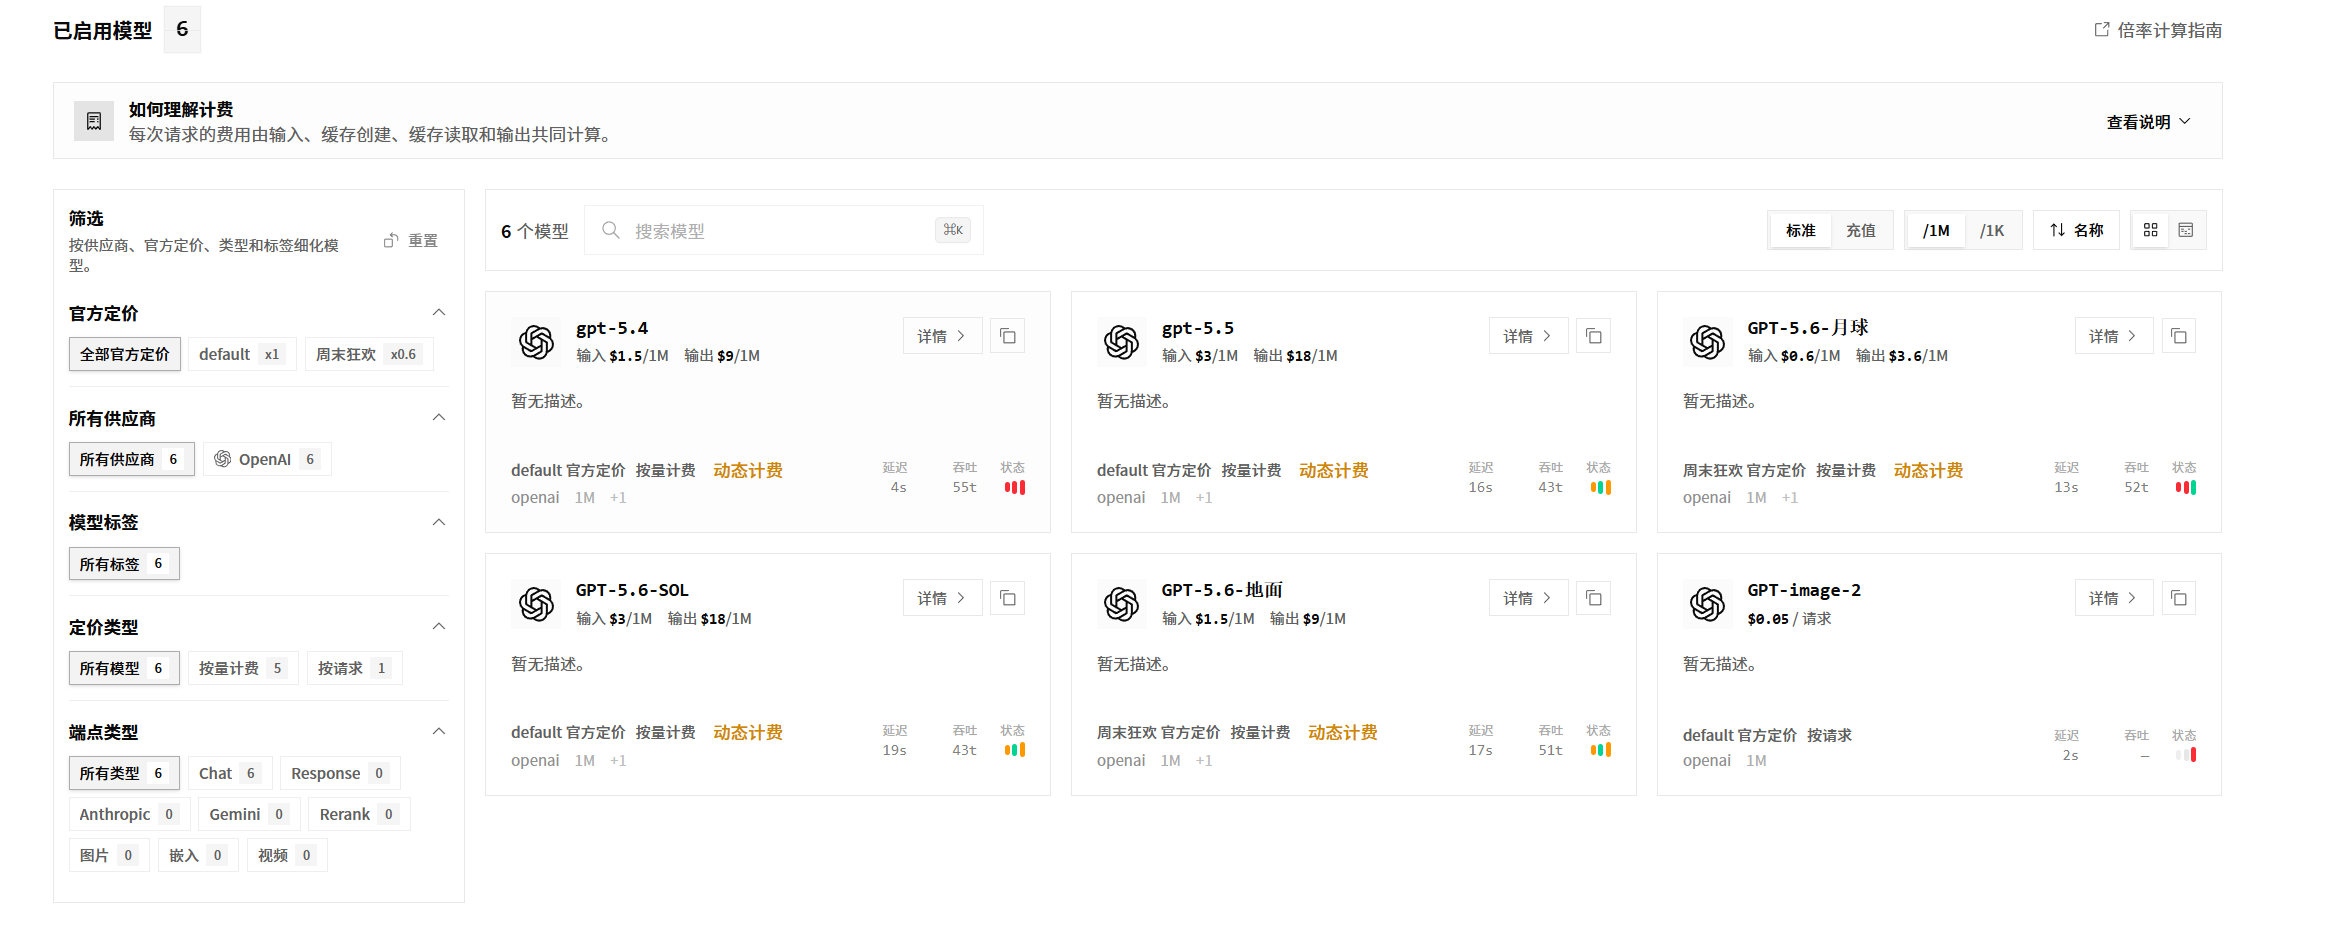Switch to grid card view
2342x937 pixels.
pyautogui.click(x=2151, y=230)
